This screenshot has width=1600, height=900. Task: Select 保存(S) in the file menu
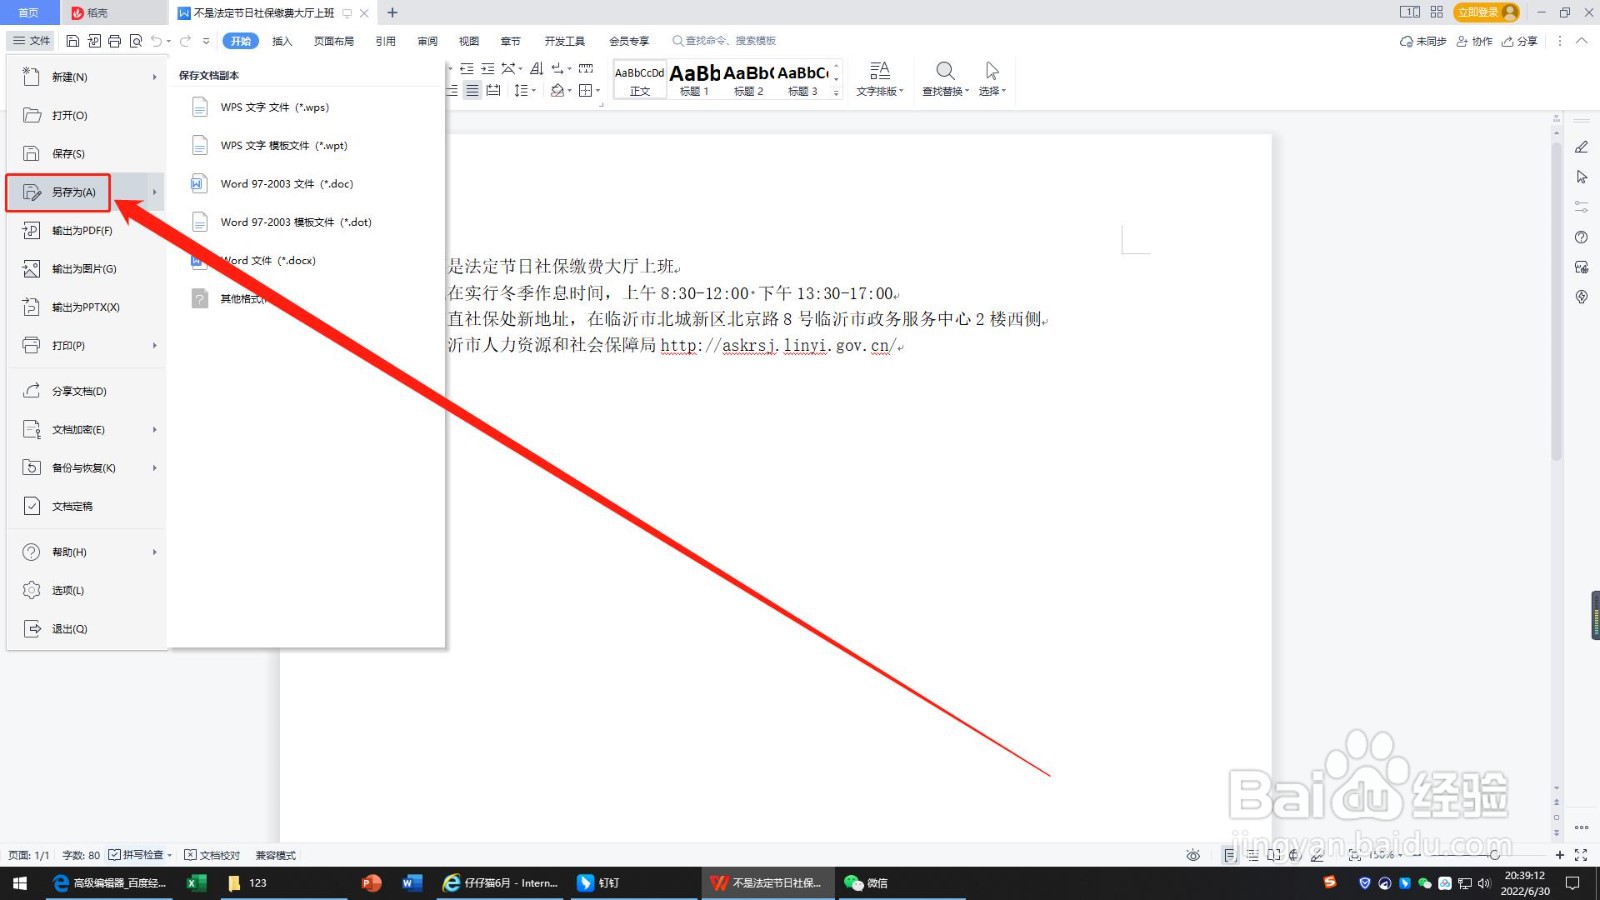click(86, 154)
